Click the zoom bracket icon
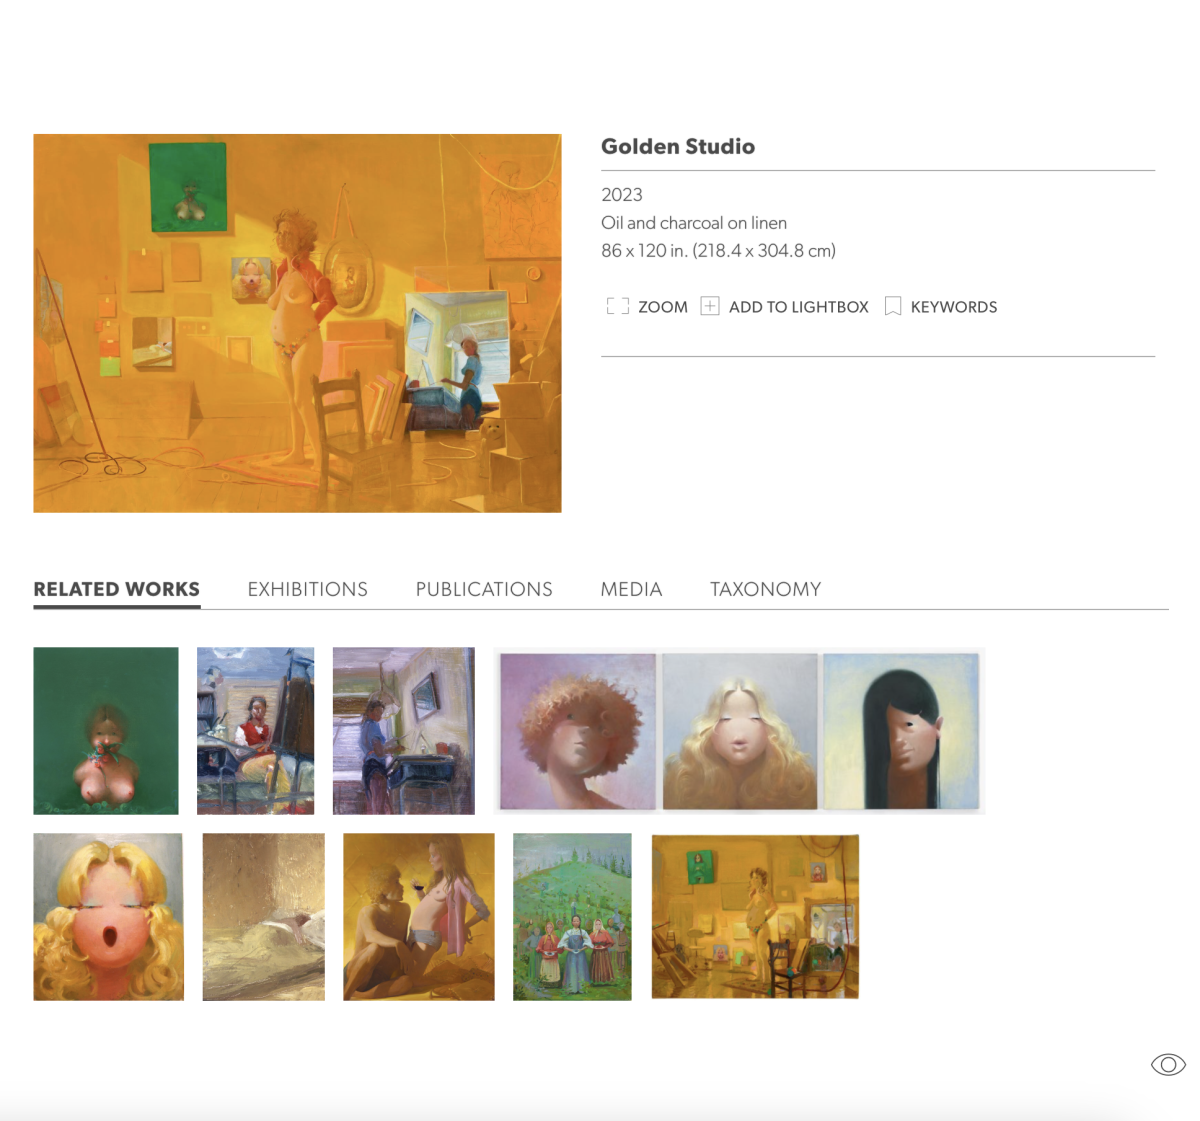The image size is (1200, 1121). click(617, 307)
